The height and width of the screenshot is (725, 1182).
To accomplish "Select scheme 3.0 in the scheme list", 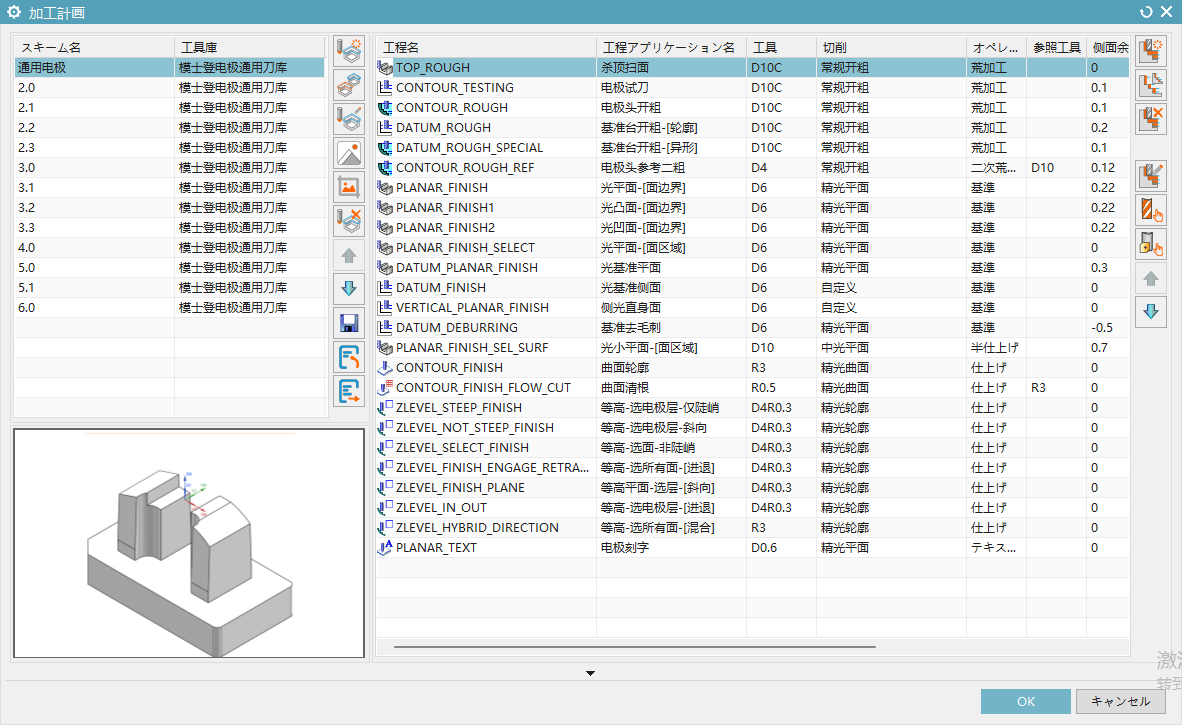I will 170,167.
